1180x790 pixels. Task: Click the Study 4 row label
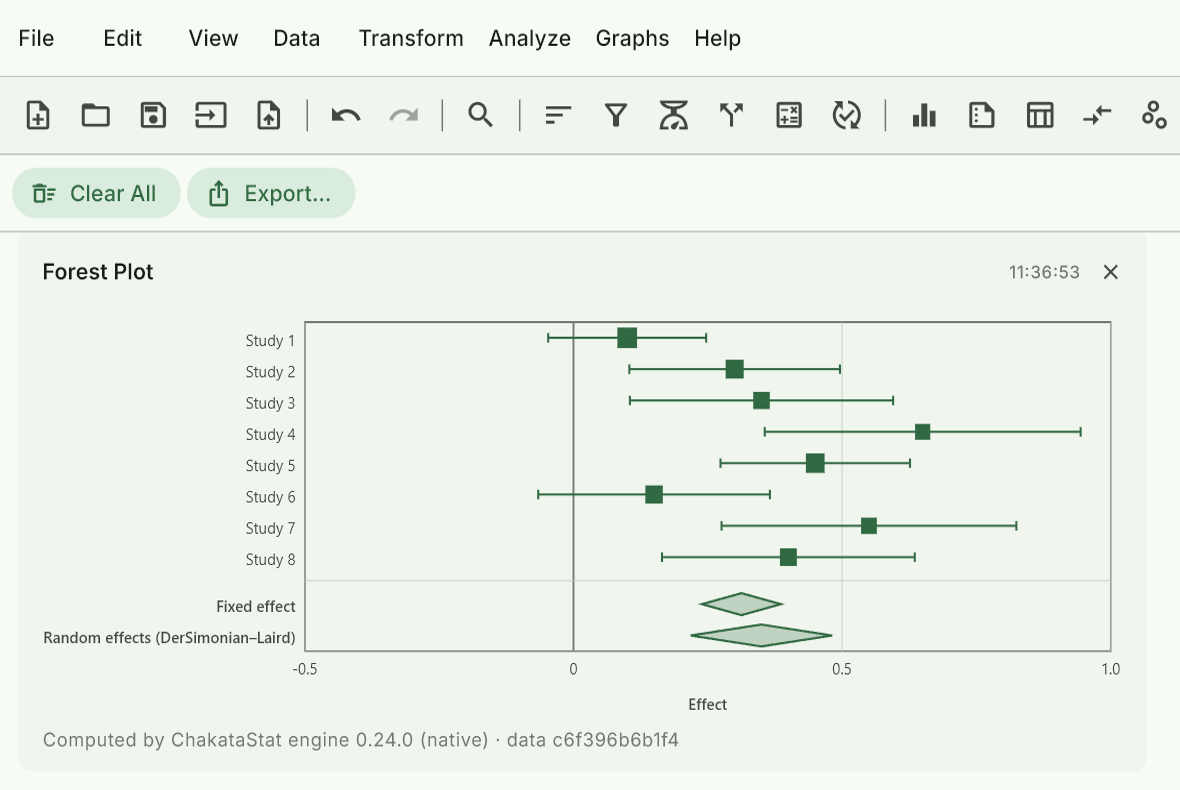tap(270, 434)
